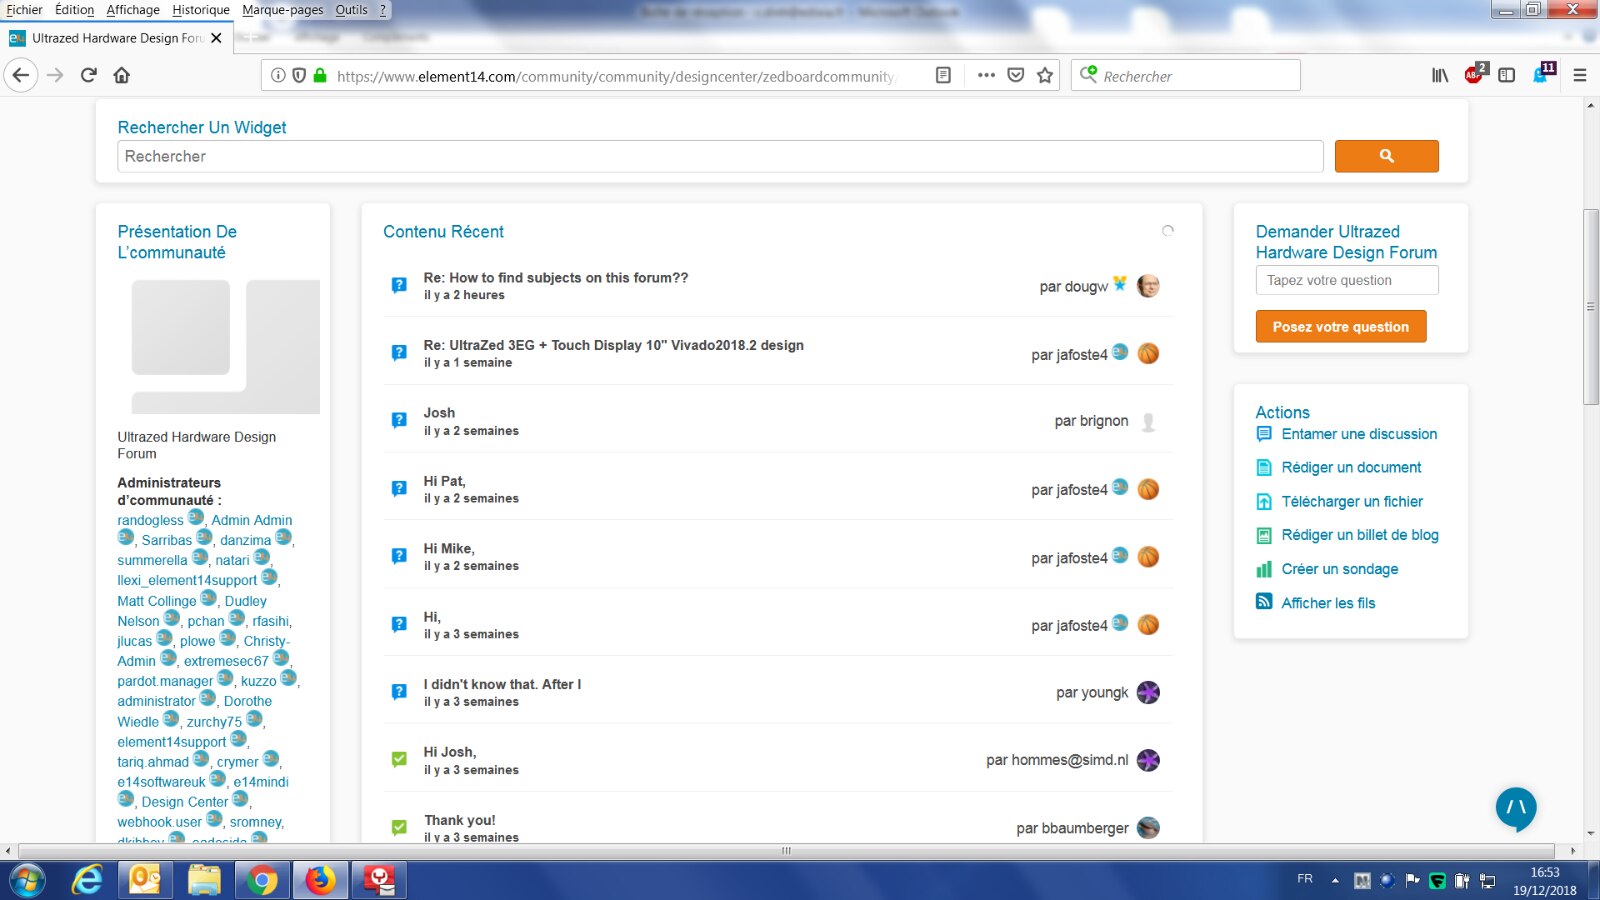Click the answered icon beside Hi Josh,
This screenshot has width=1600, height=900.
point(399,759)
